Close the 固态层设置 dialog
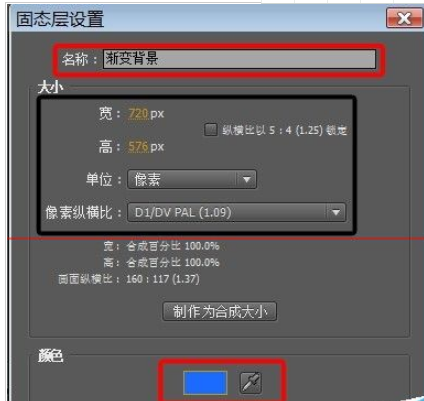The image size is (424, 401). tap(404, 18)
